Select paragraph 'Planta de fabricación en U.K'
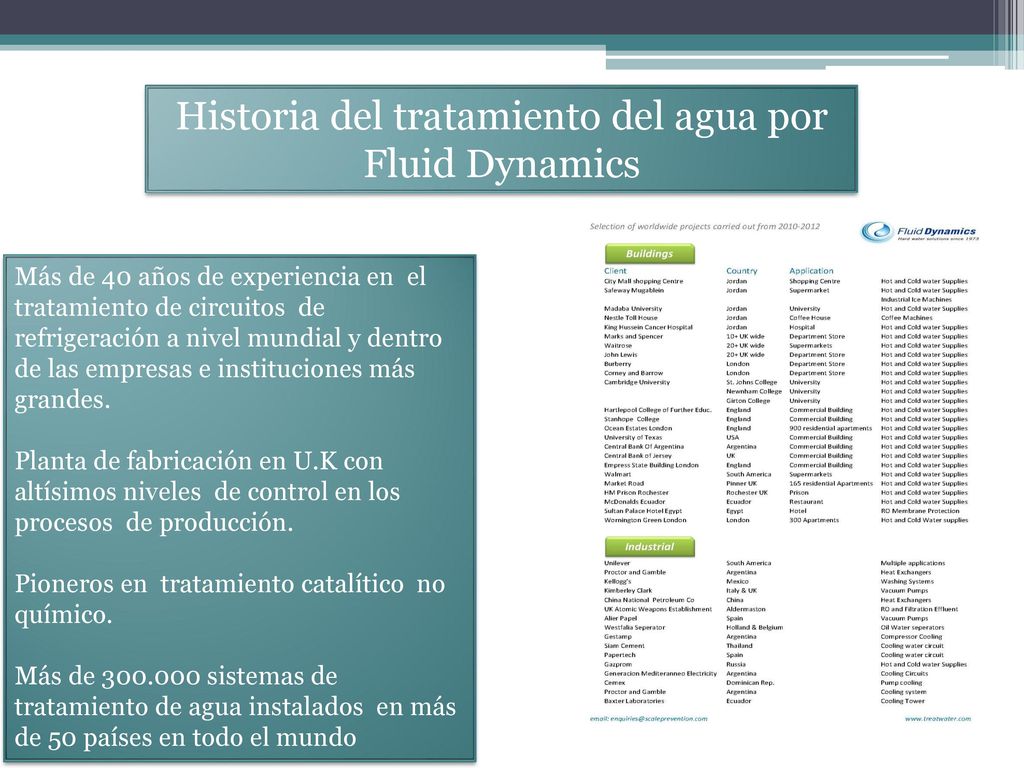 click(x=207, y=492)
